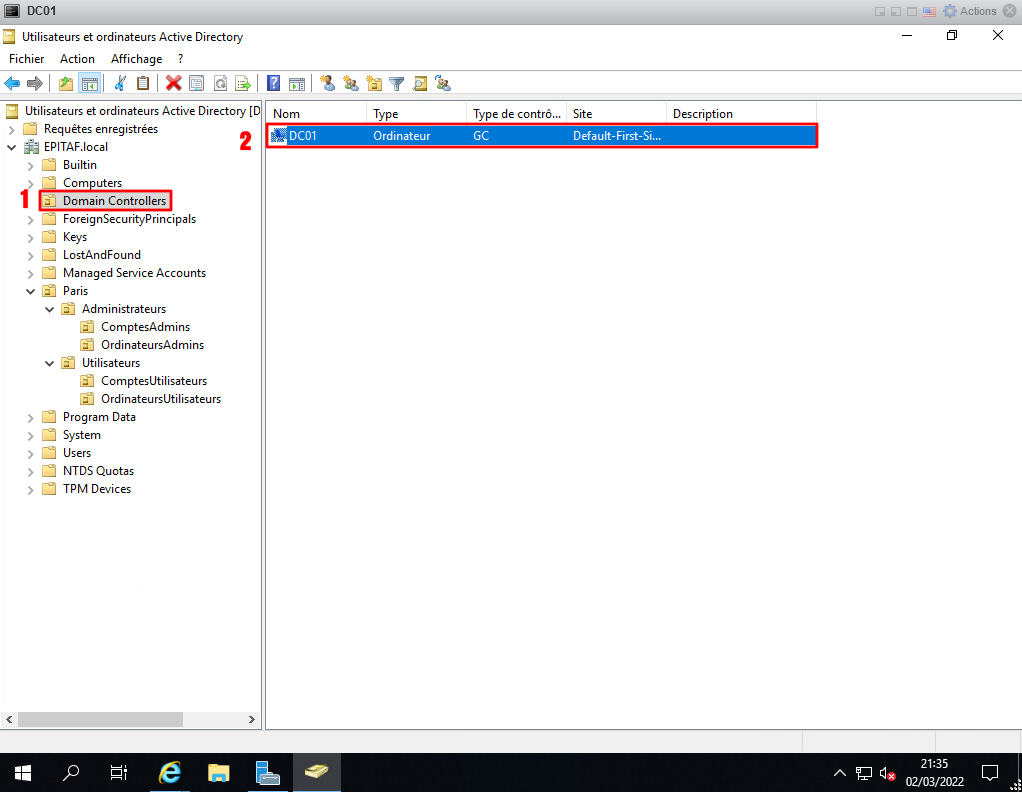Screen dimensions: 1022x792
Task: Toggle the console tree show/hide icon
Action: coord(89,84)
